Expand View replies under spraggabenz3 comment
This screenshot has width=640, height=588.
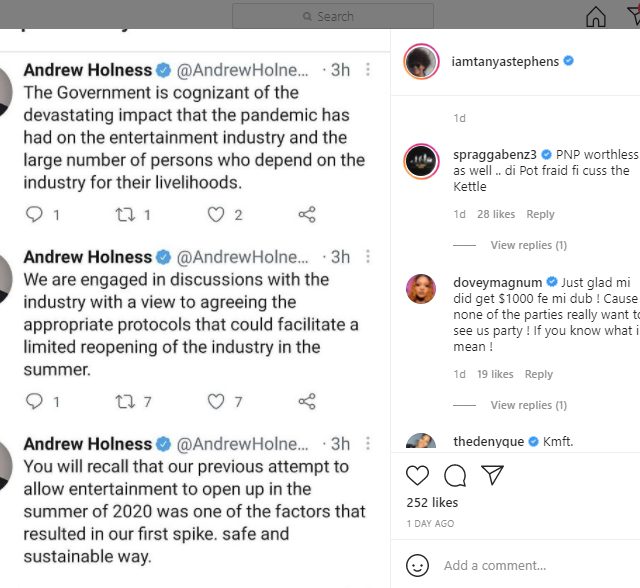click(528, 245)
